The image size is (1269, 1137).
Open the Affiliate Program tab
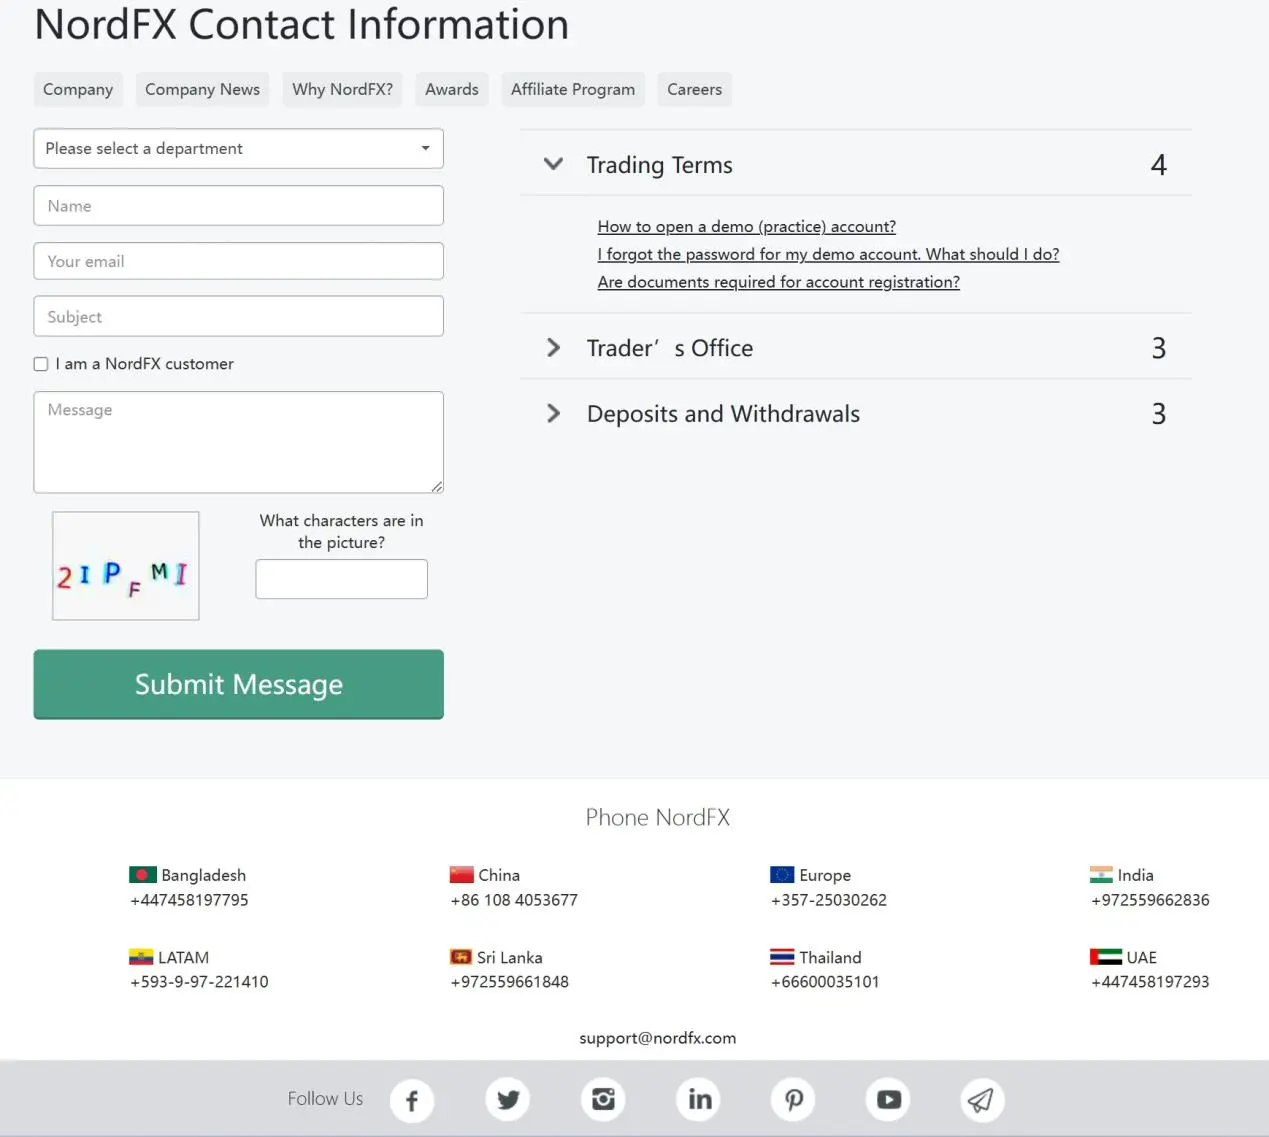coord(573,89)
